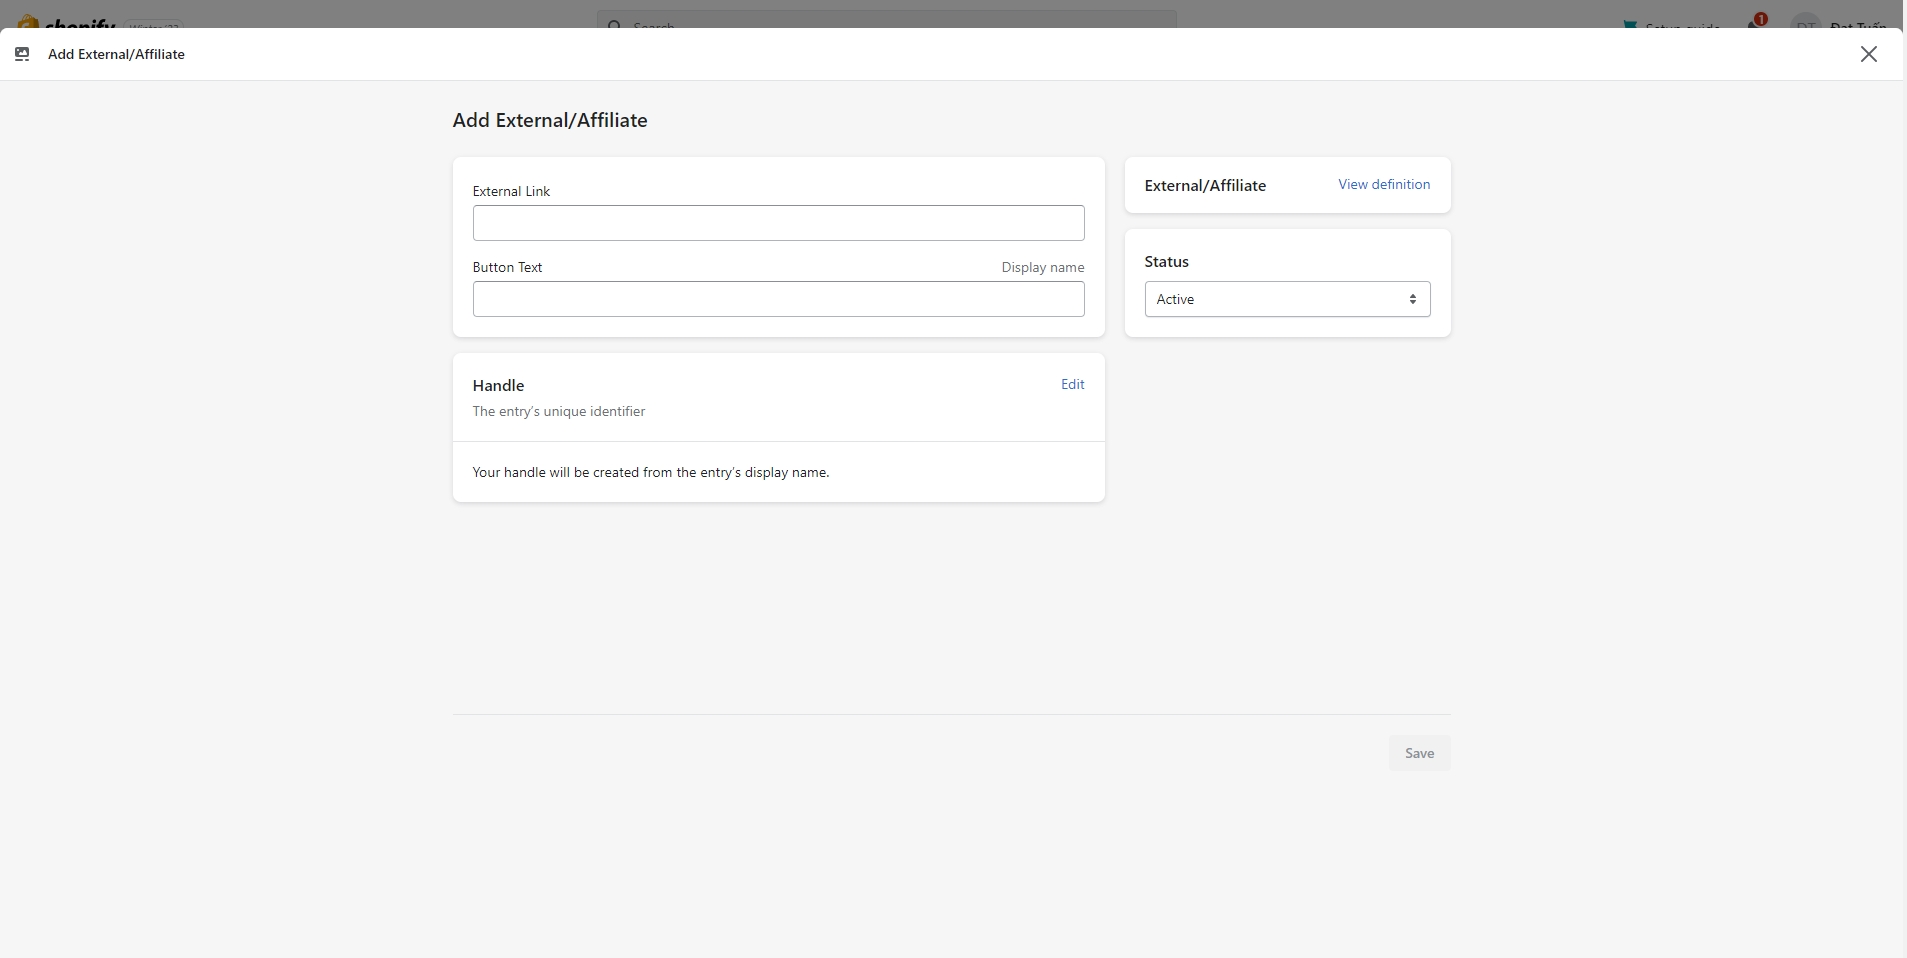Click the metaobject entry icon in the header bar

(x=22, y=54)
